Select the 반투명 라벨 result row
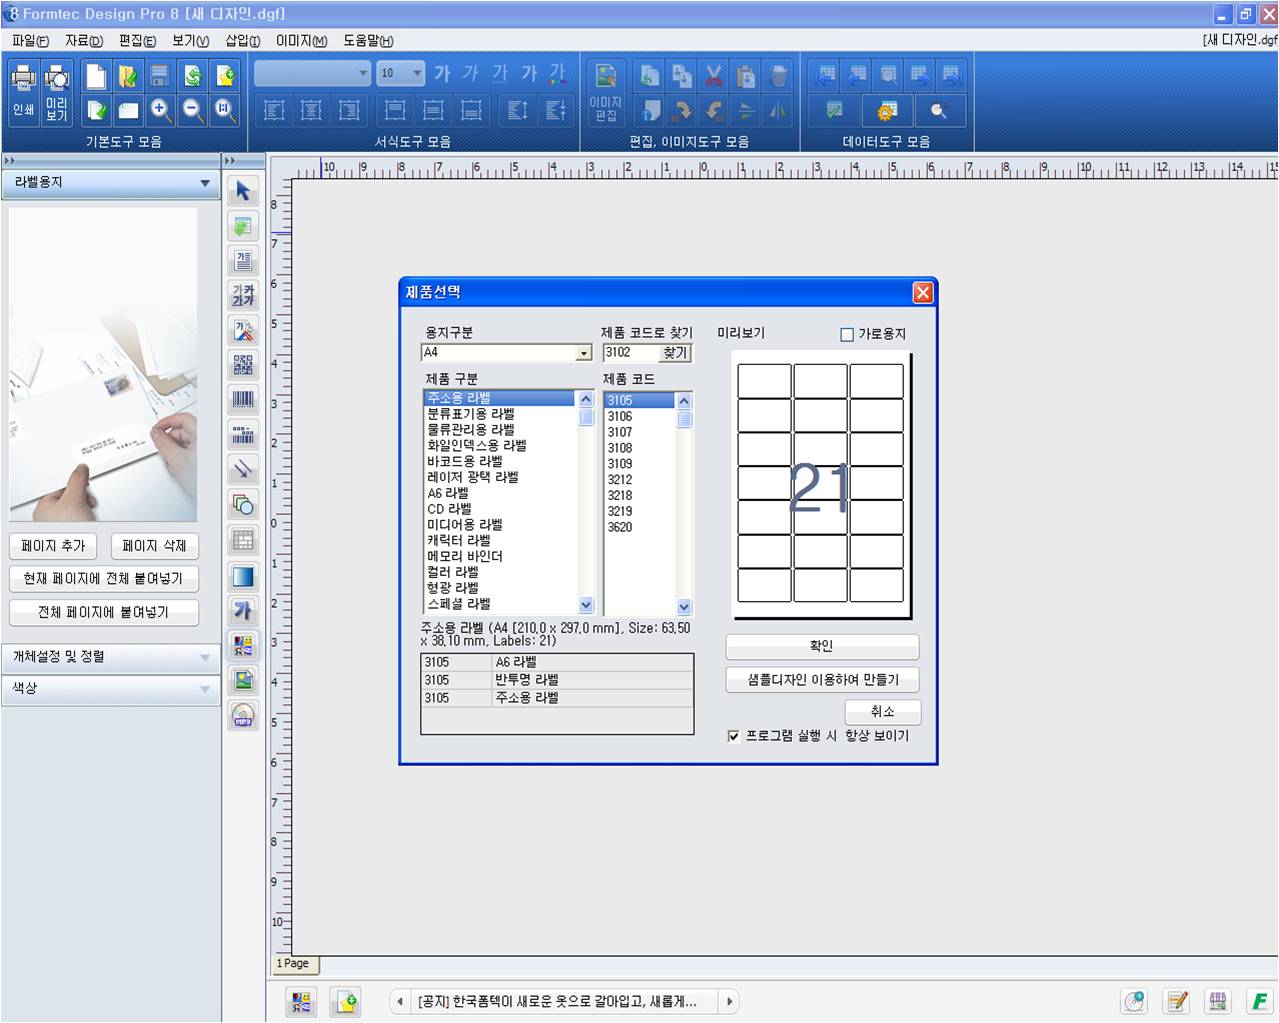This screenshot has height=1023, width=1279. point(557,680)
